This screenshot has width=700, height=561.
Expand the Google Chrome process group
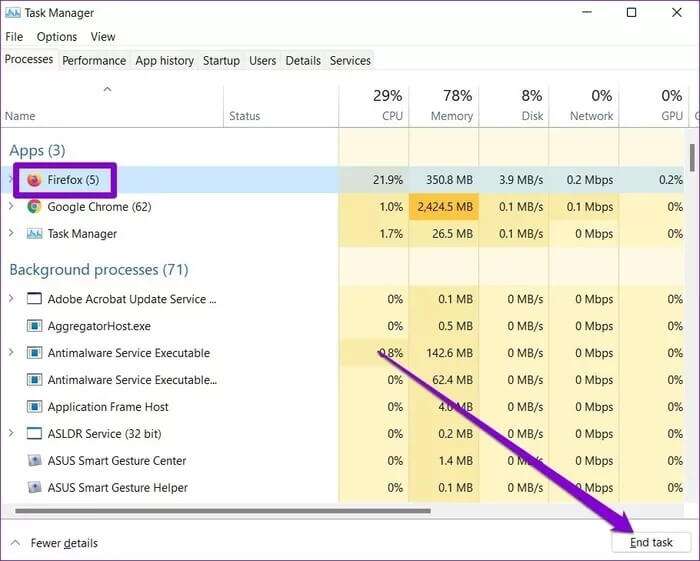(11, 206)
